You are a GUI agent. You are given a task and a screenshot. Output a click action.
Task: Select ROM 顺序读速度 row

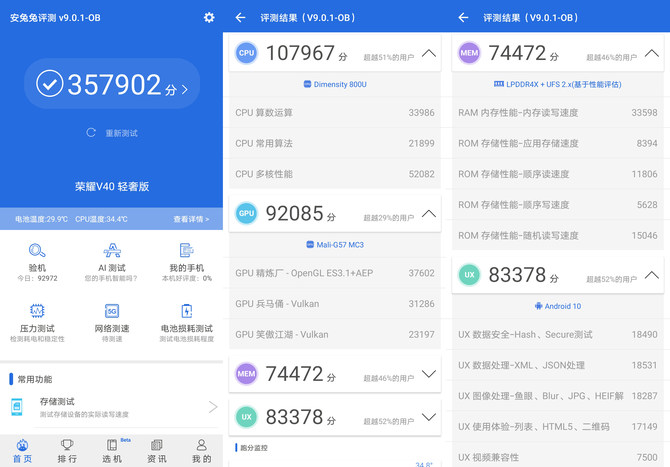558,174
